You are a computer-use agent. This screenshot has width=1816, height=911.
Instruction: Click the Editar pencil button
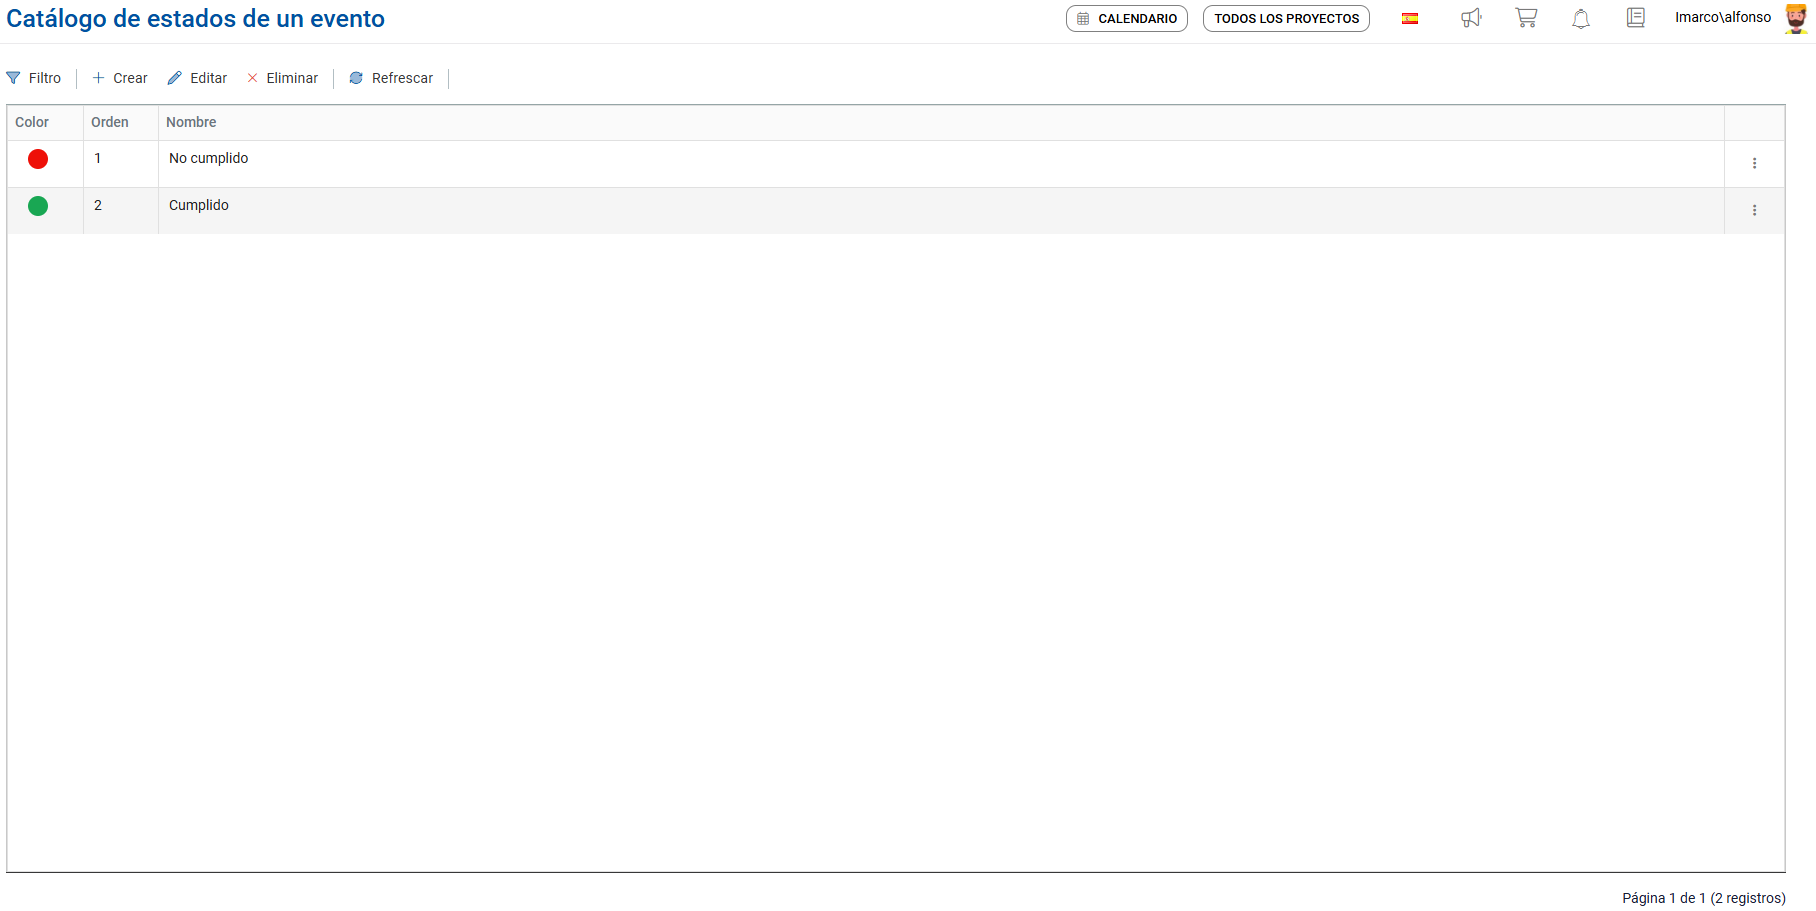[198, 78]
